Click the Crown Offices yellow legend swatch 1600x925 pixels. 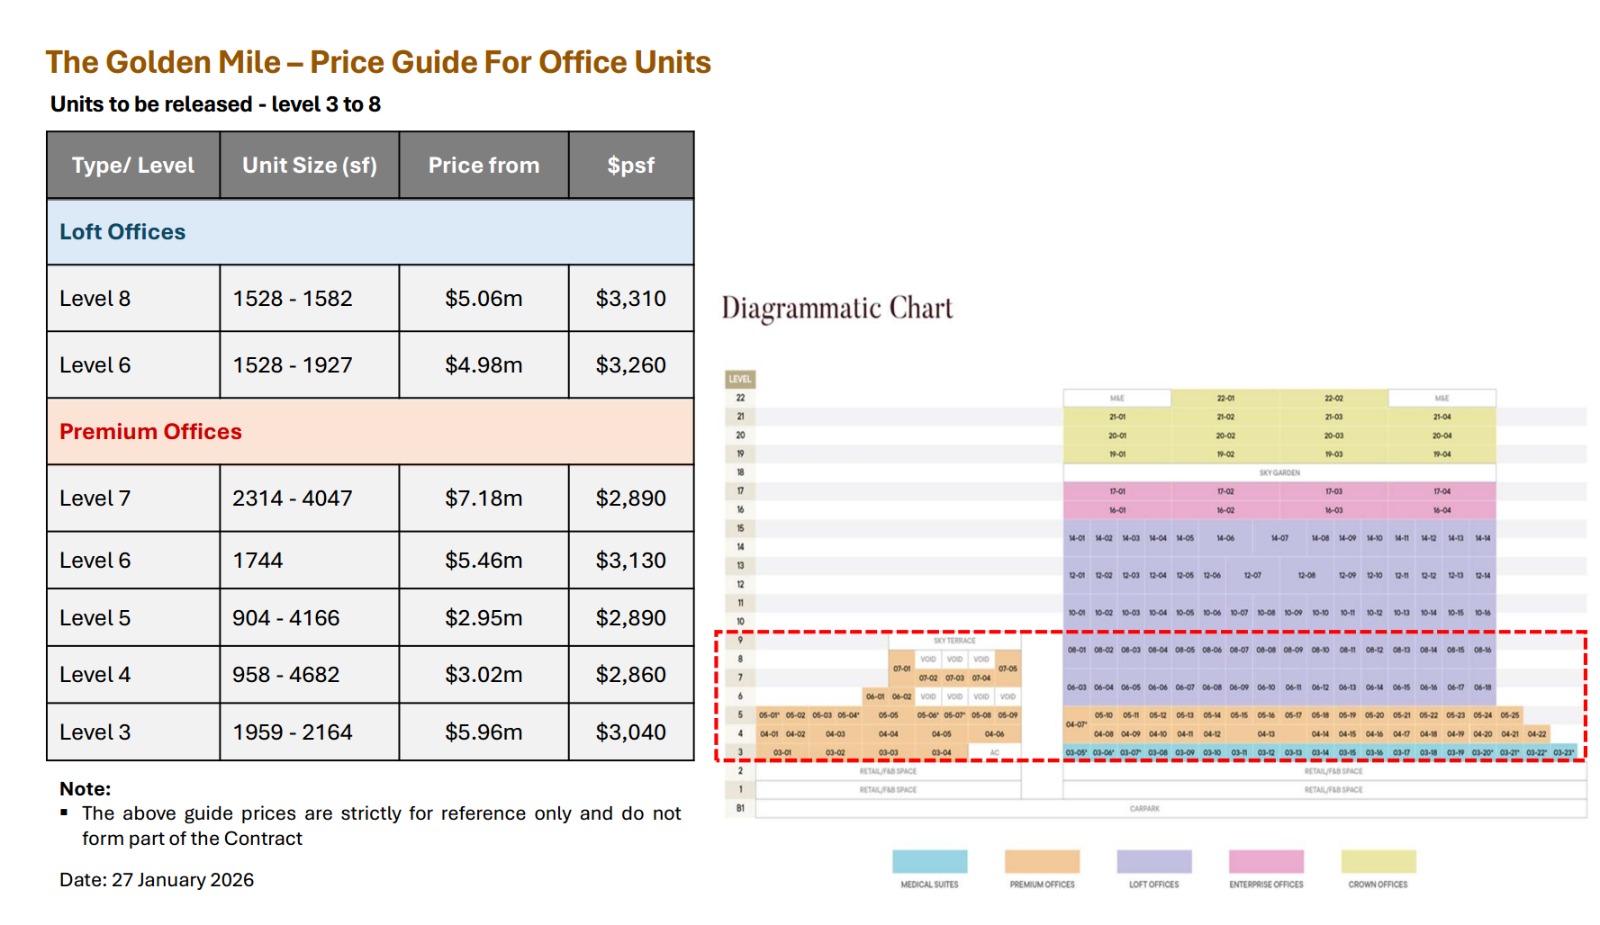1378,861
